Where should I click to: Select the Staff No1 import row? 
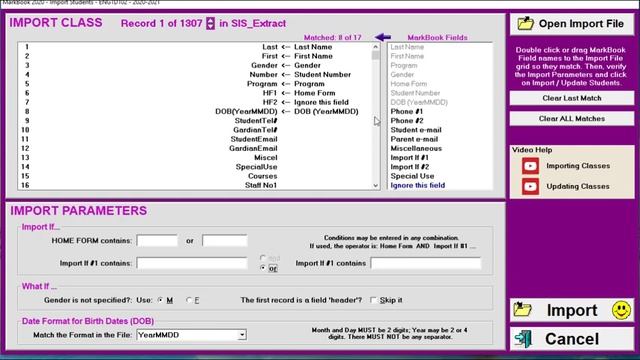tap(195, 185)
